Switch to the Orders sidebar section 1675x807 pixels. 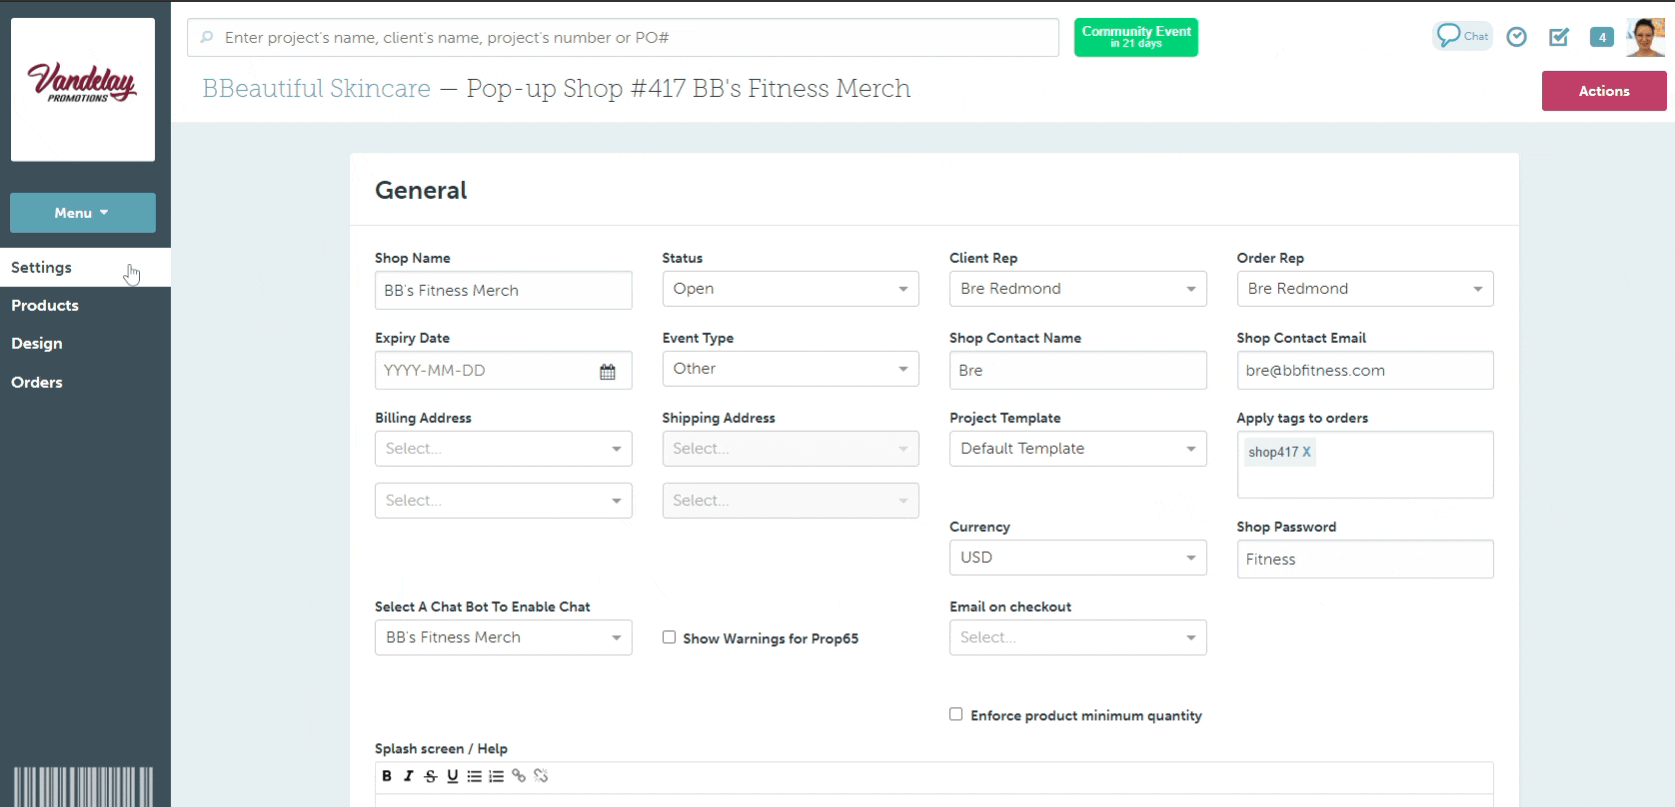click(x=37, y=382)
